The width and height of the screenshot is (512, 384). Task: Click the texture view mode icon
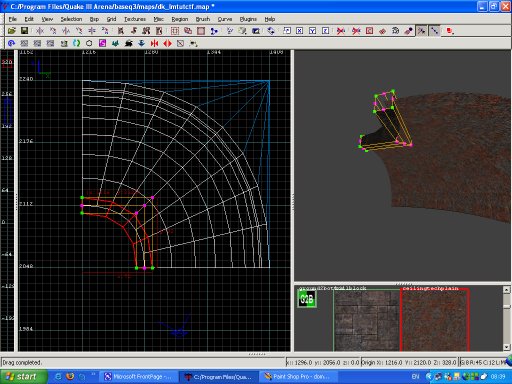[x=243, y=31]
